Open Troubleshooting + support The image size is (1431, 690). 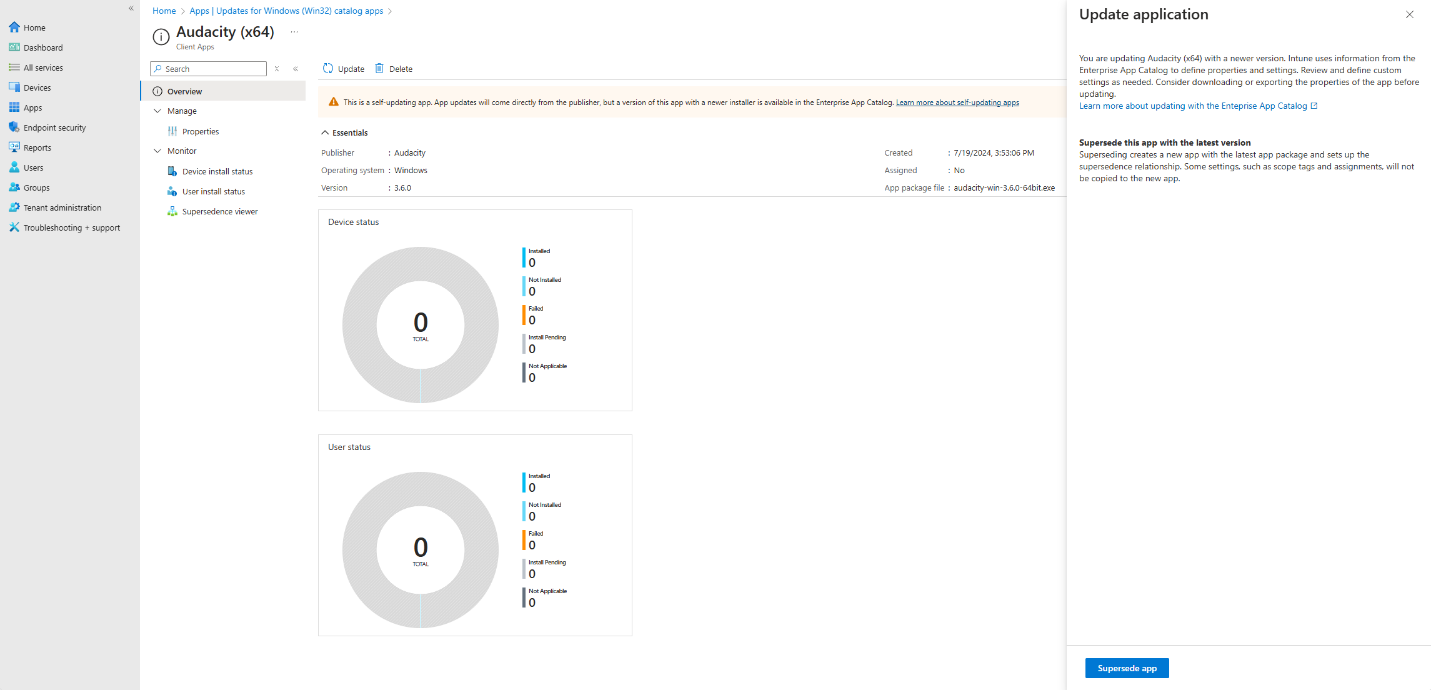click(71, 228)
